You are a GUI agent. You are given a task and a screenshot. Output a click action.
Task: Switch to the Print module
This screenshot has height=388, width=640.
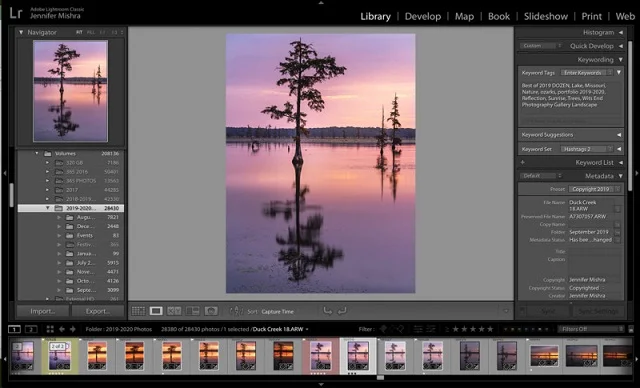tap(591, 16)
